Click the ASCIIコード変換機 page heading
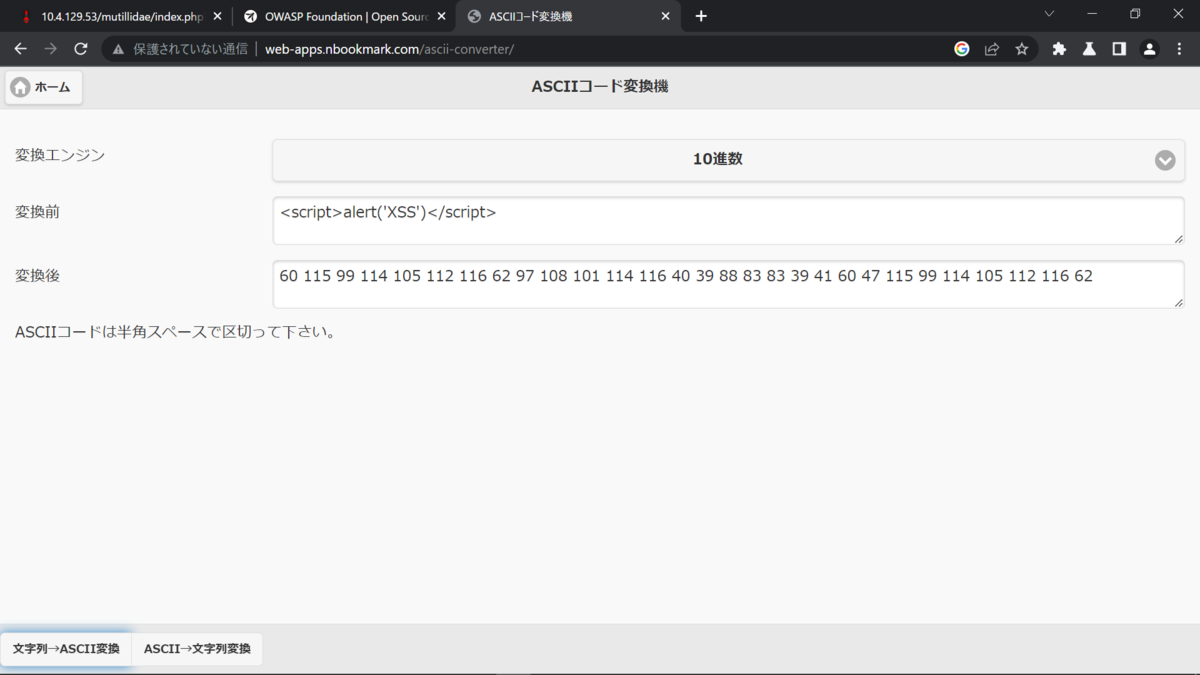This screenshot has width=1200, height=675. (600, 87)
